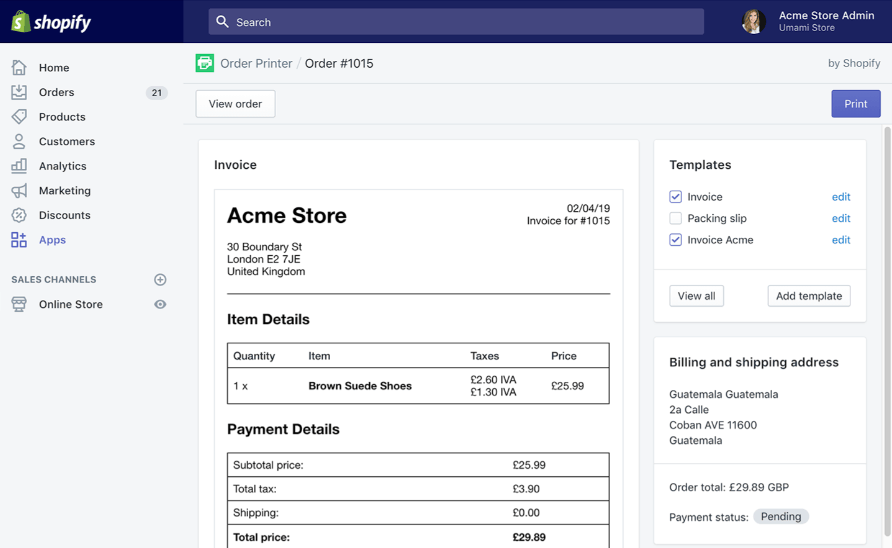Edit the Invoice Acme template

click(841, 240)
